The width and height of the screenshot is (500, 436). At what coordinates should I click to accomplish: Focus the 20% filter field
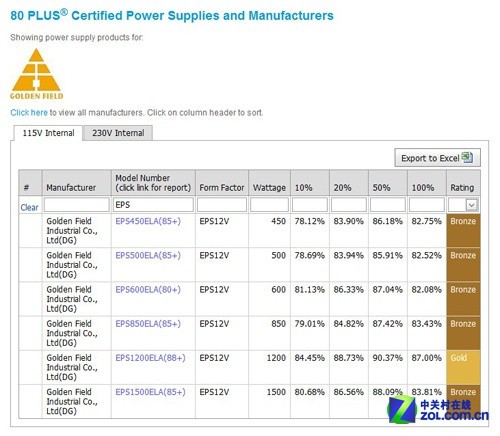(349, 205)
